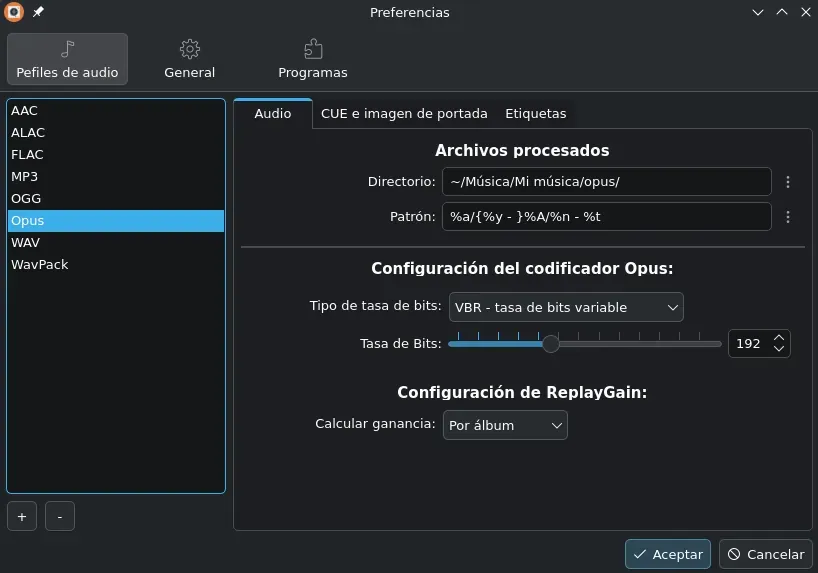Click the 192 bitrate value field

pos(749,343)
